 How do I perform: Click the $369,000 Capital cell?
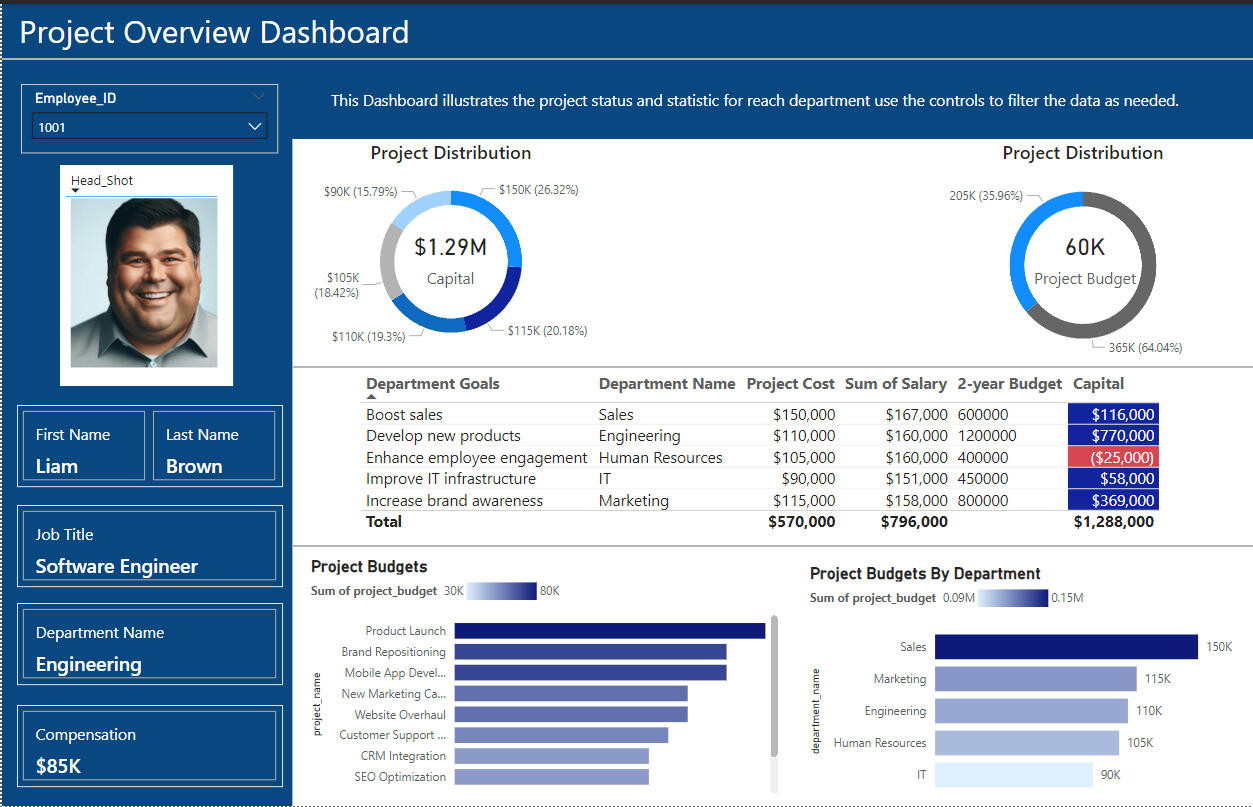[x=1114, y=501]
